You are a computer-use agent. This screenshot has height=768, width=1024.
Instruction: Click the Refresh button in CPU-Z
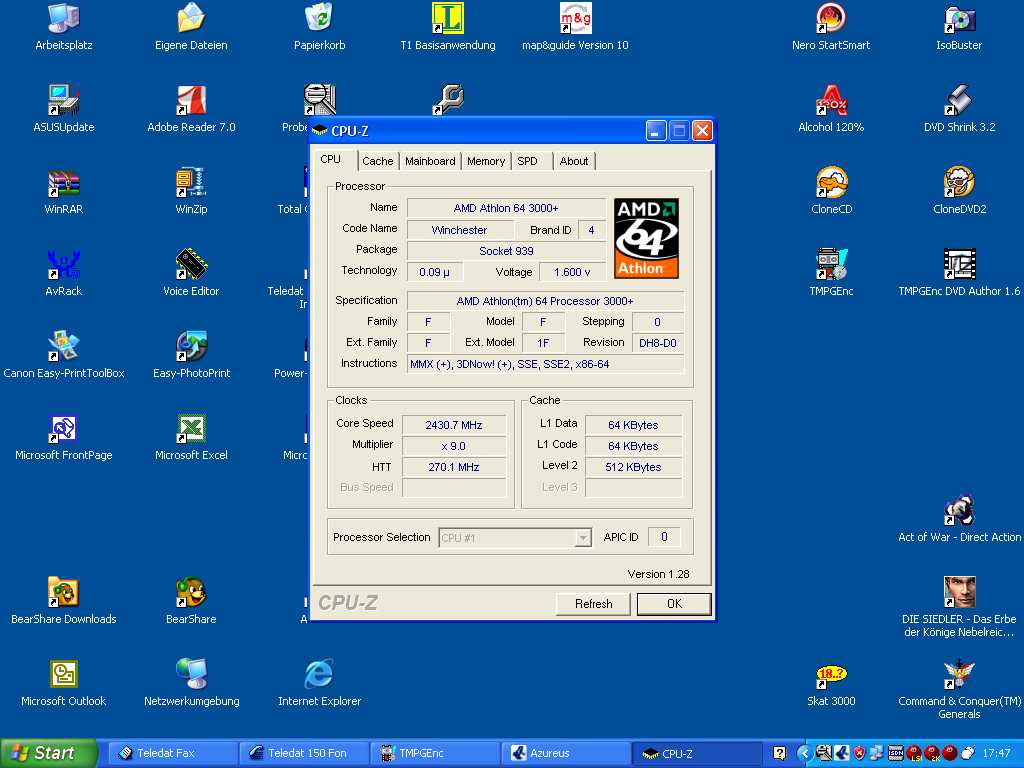pos(593,604)
